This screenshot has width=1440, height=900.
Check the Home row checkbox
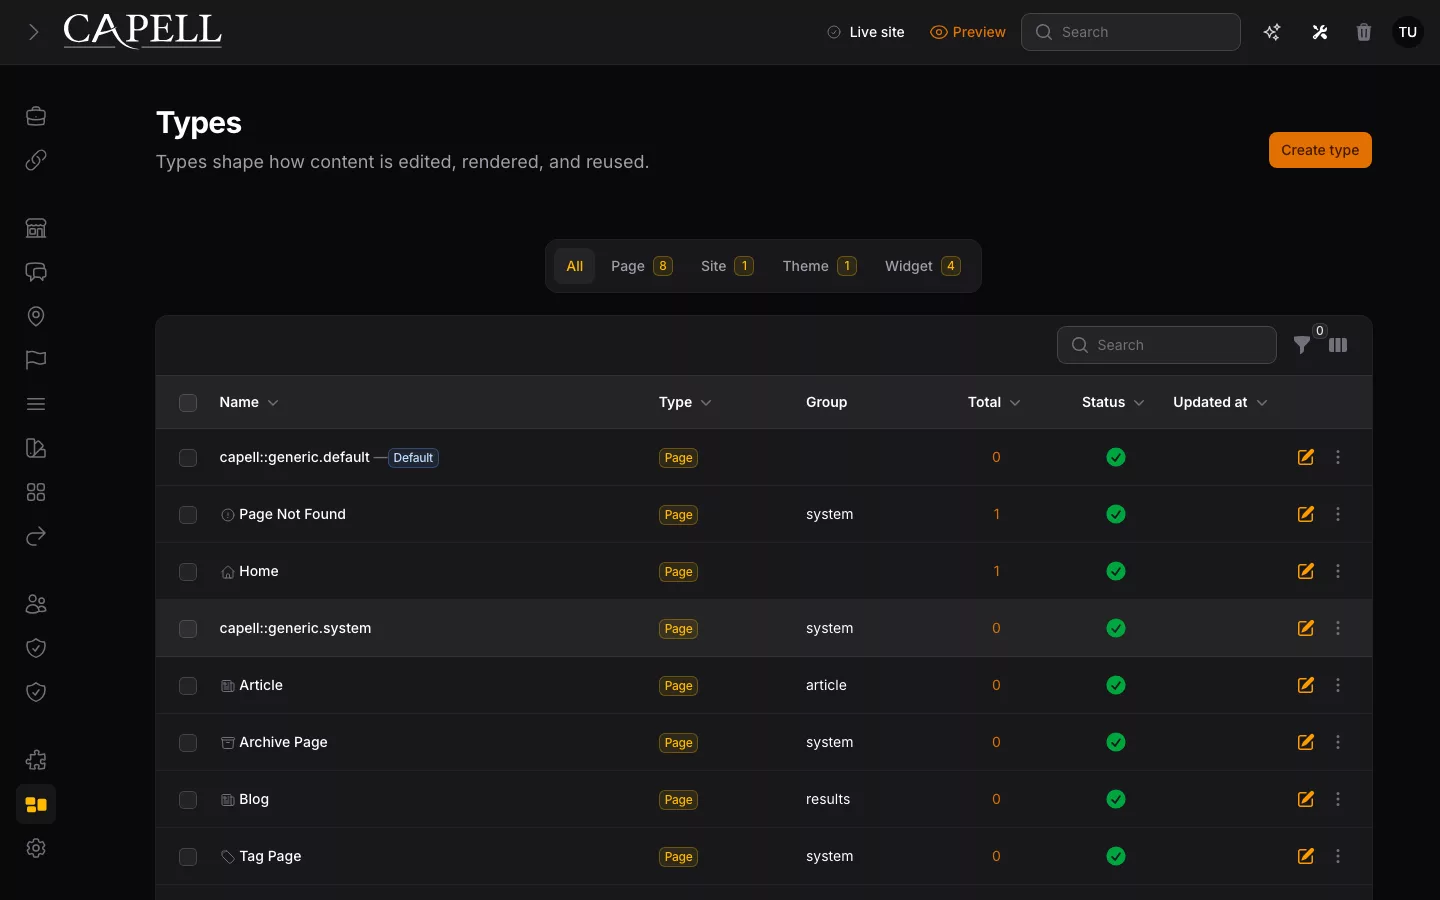[188, 571]
